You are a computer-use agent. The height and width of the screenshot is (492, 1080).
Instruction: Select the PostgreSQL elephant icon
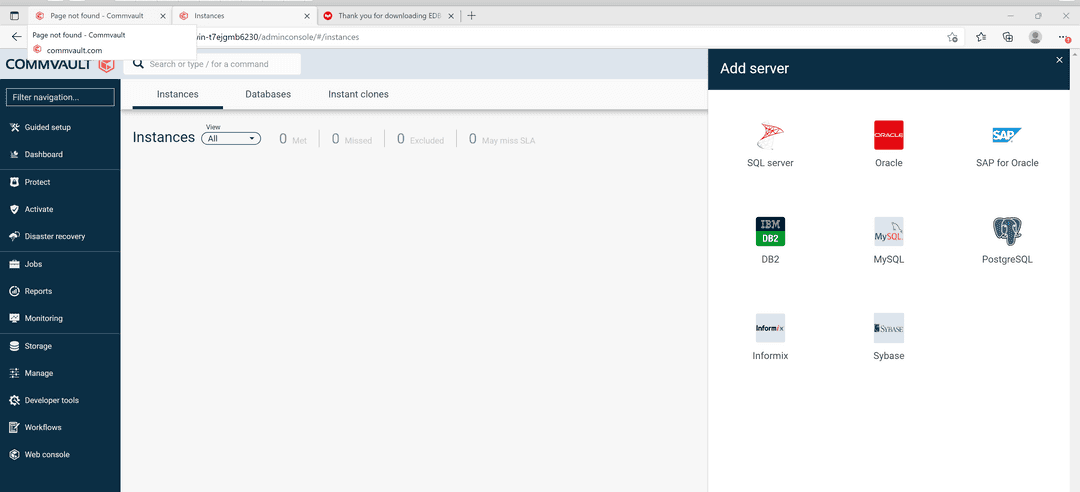[x=1006, y=231]
